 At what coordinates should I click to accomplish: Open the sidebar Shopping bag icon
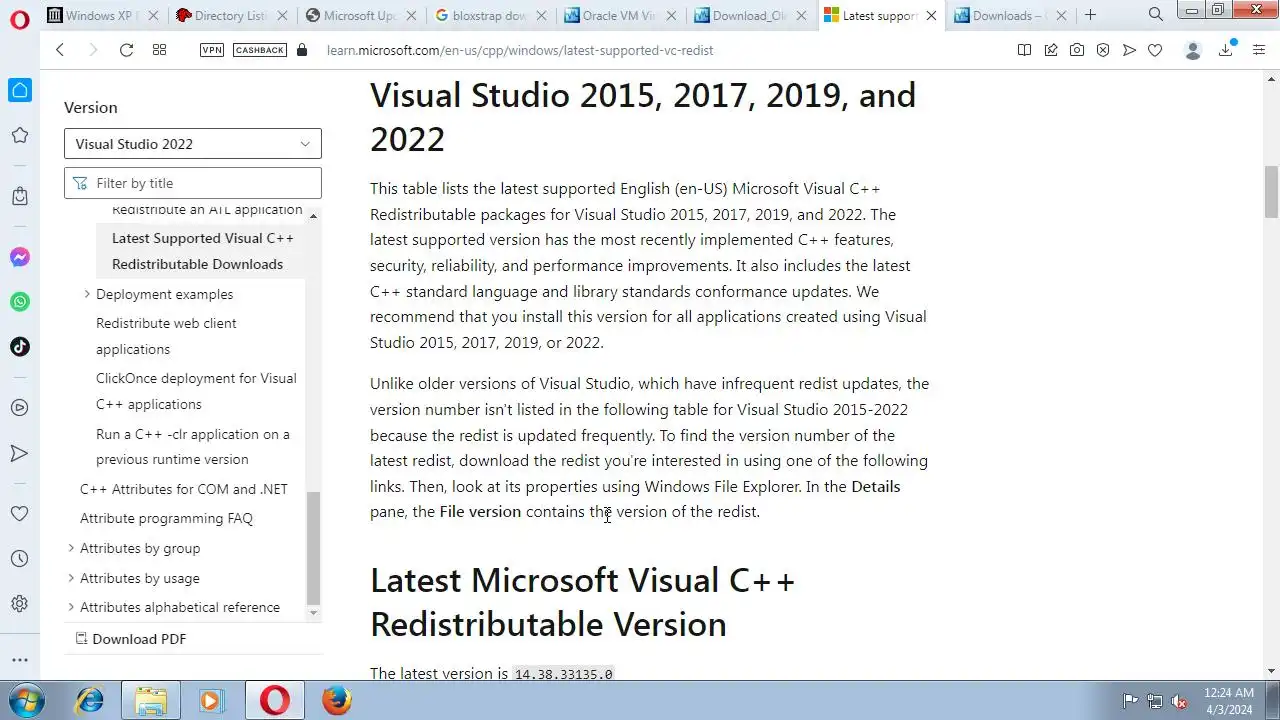[19, 197]
